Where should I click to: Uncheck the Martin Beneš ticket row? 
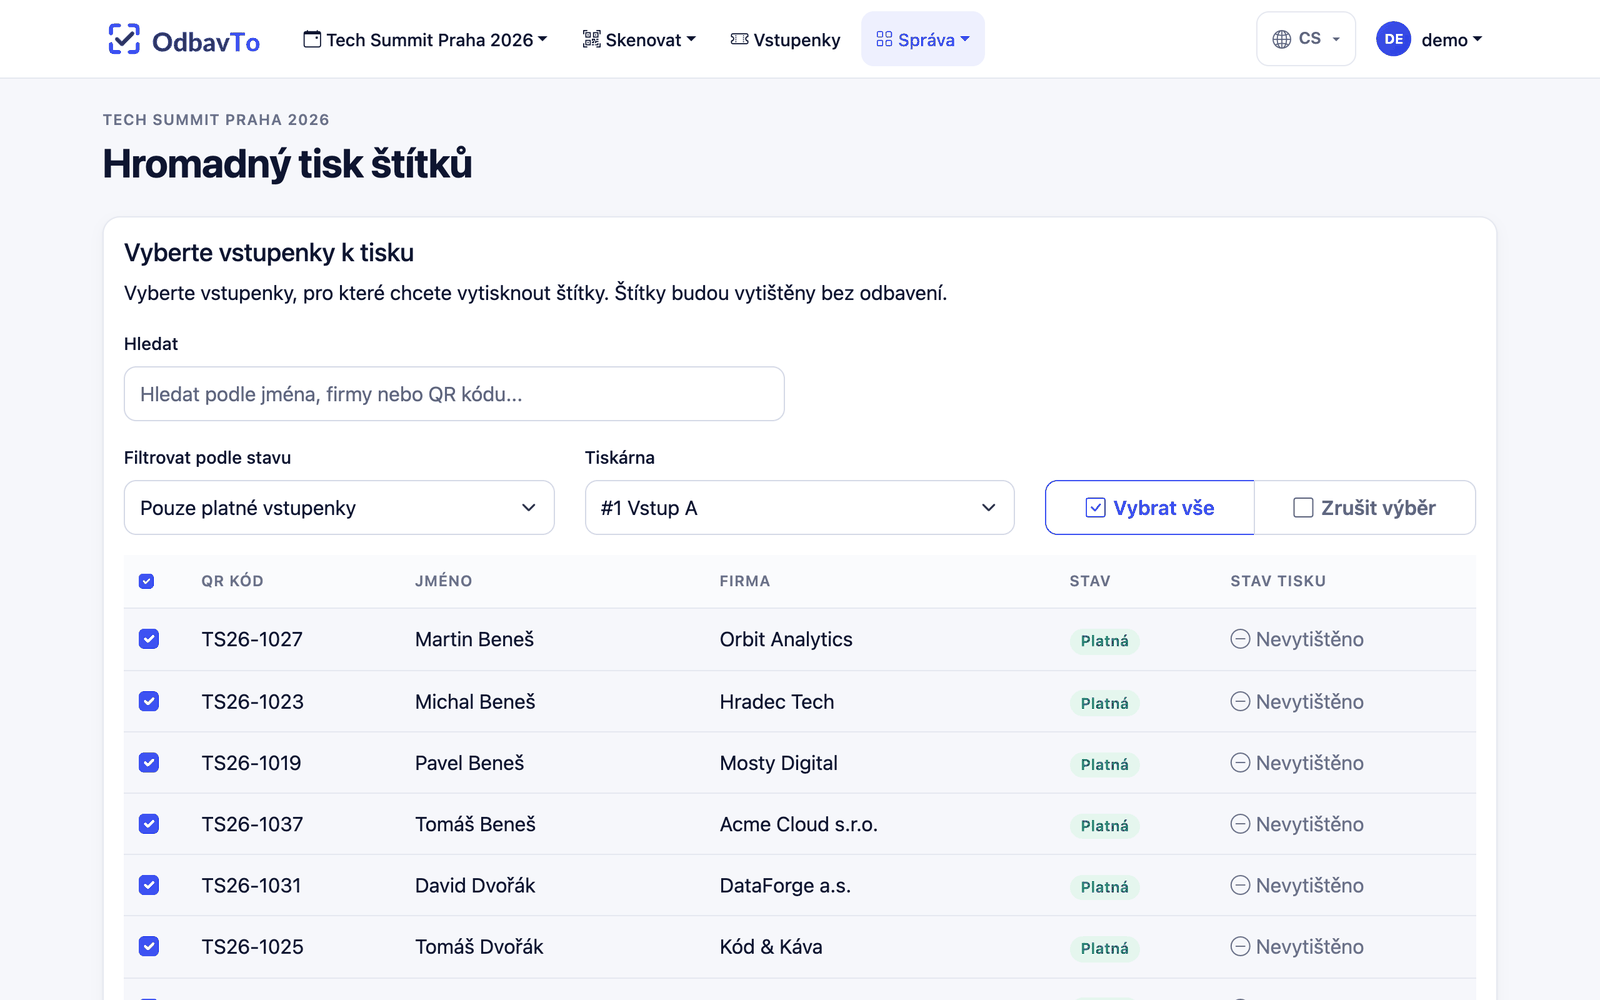click(149, 639)
